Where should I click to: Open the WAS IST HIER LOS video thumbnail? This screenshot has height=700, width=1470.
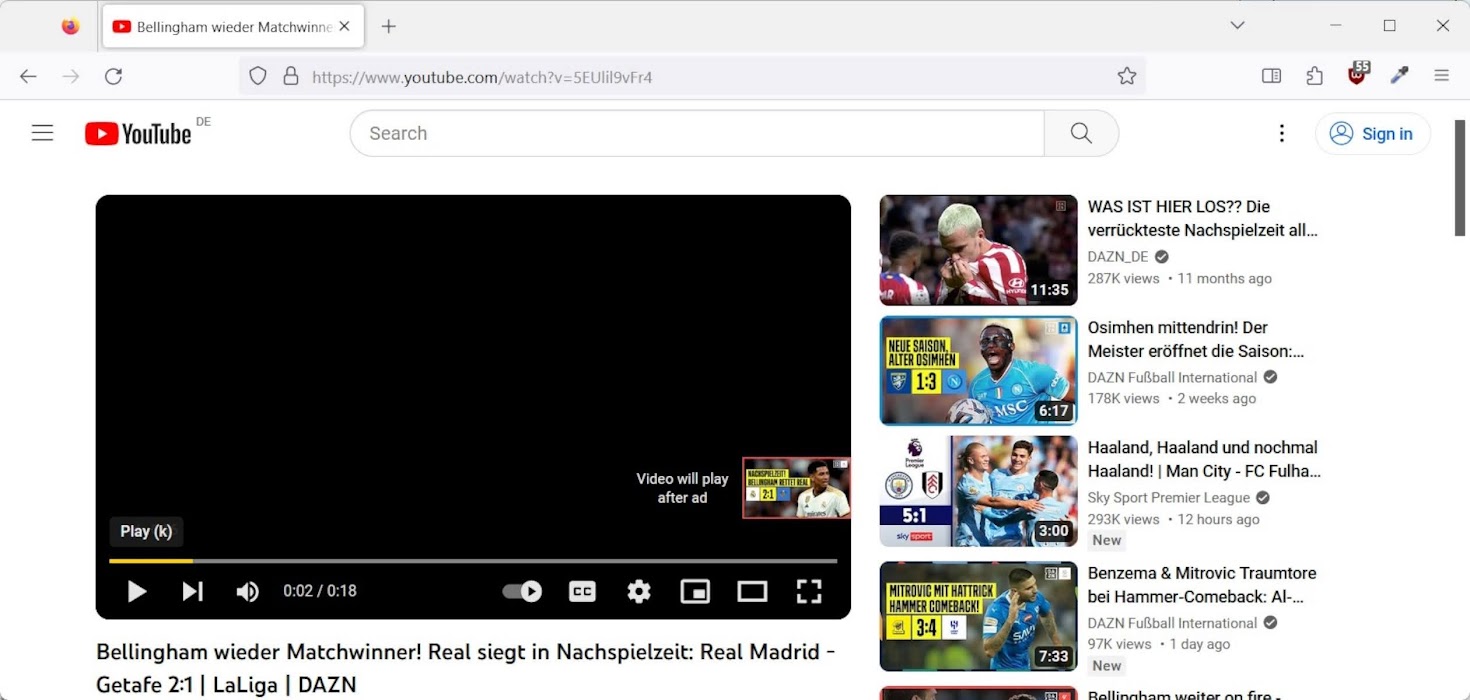tap(978, 250)
